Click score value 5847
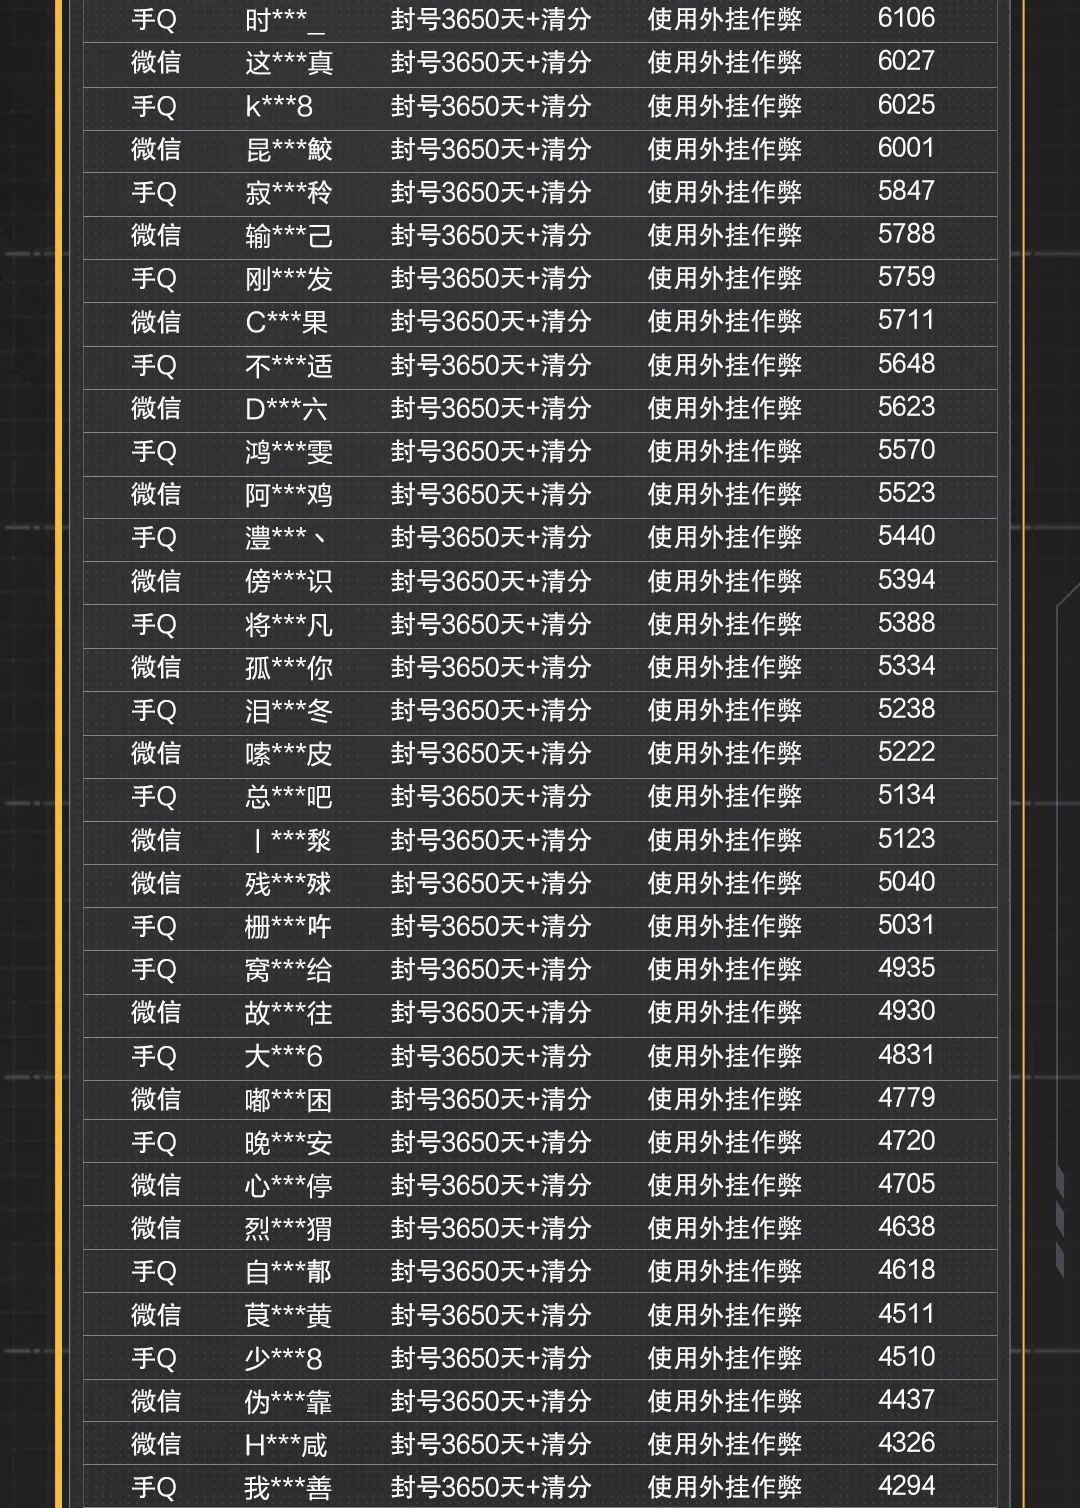The image size is (1080, 1508). coord(906,191)
